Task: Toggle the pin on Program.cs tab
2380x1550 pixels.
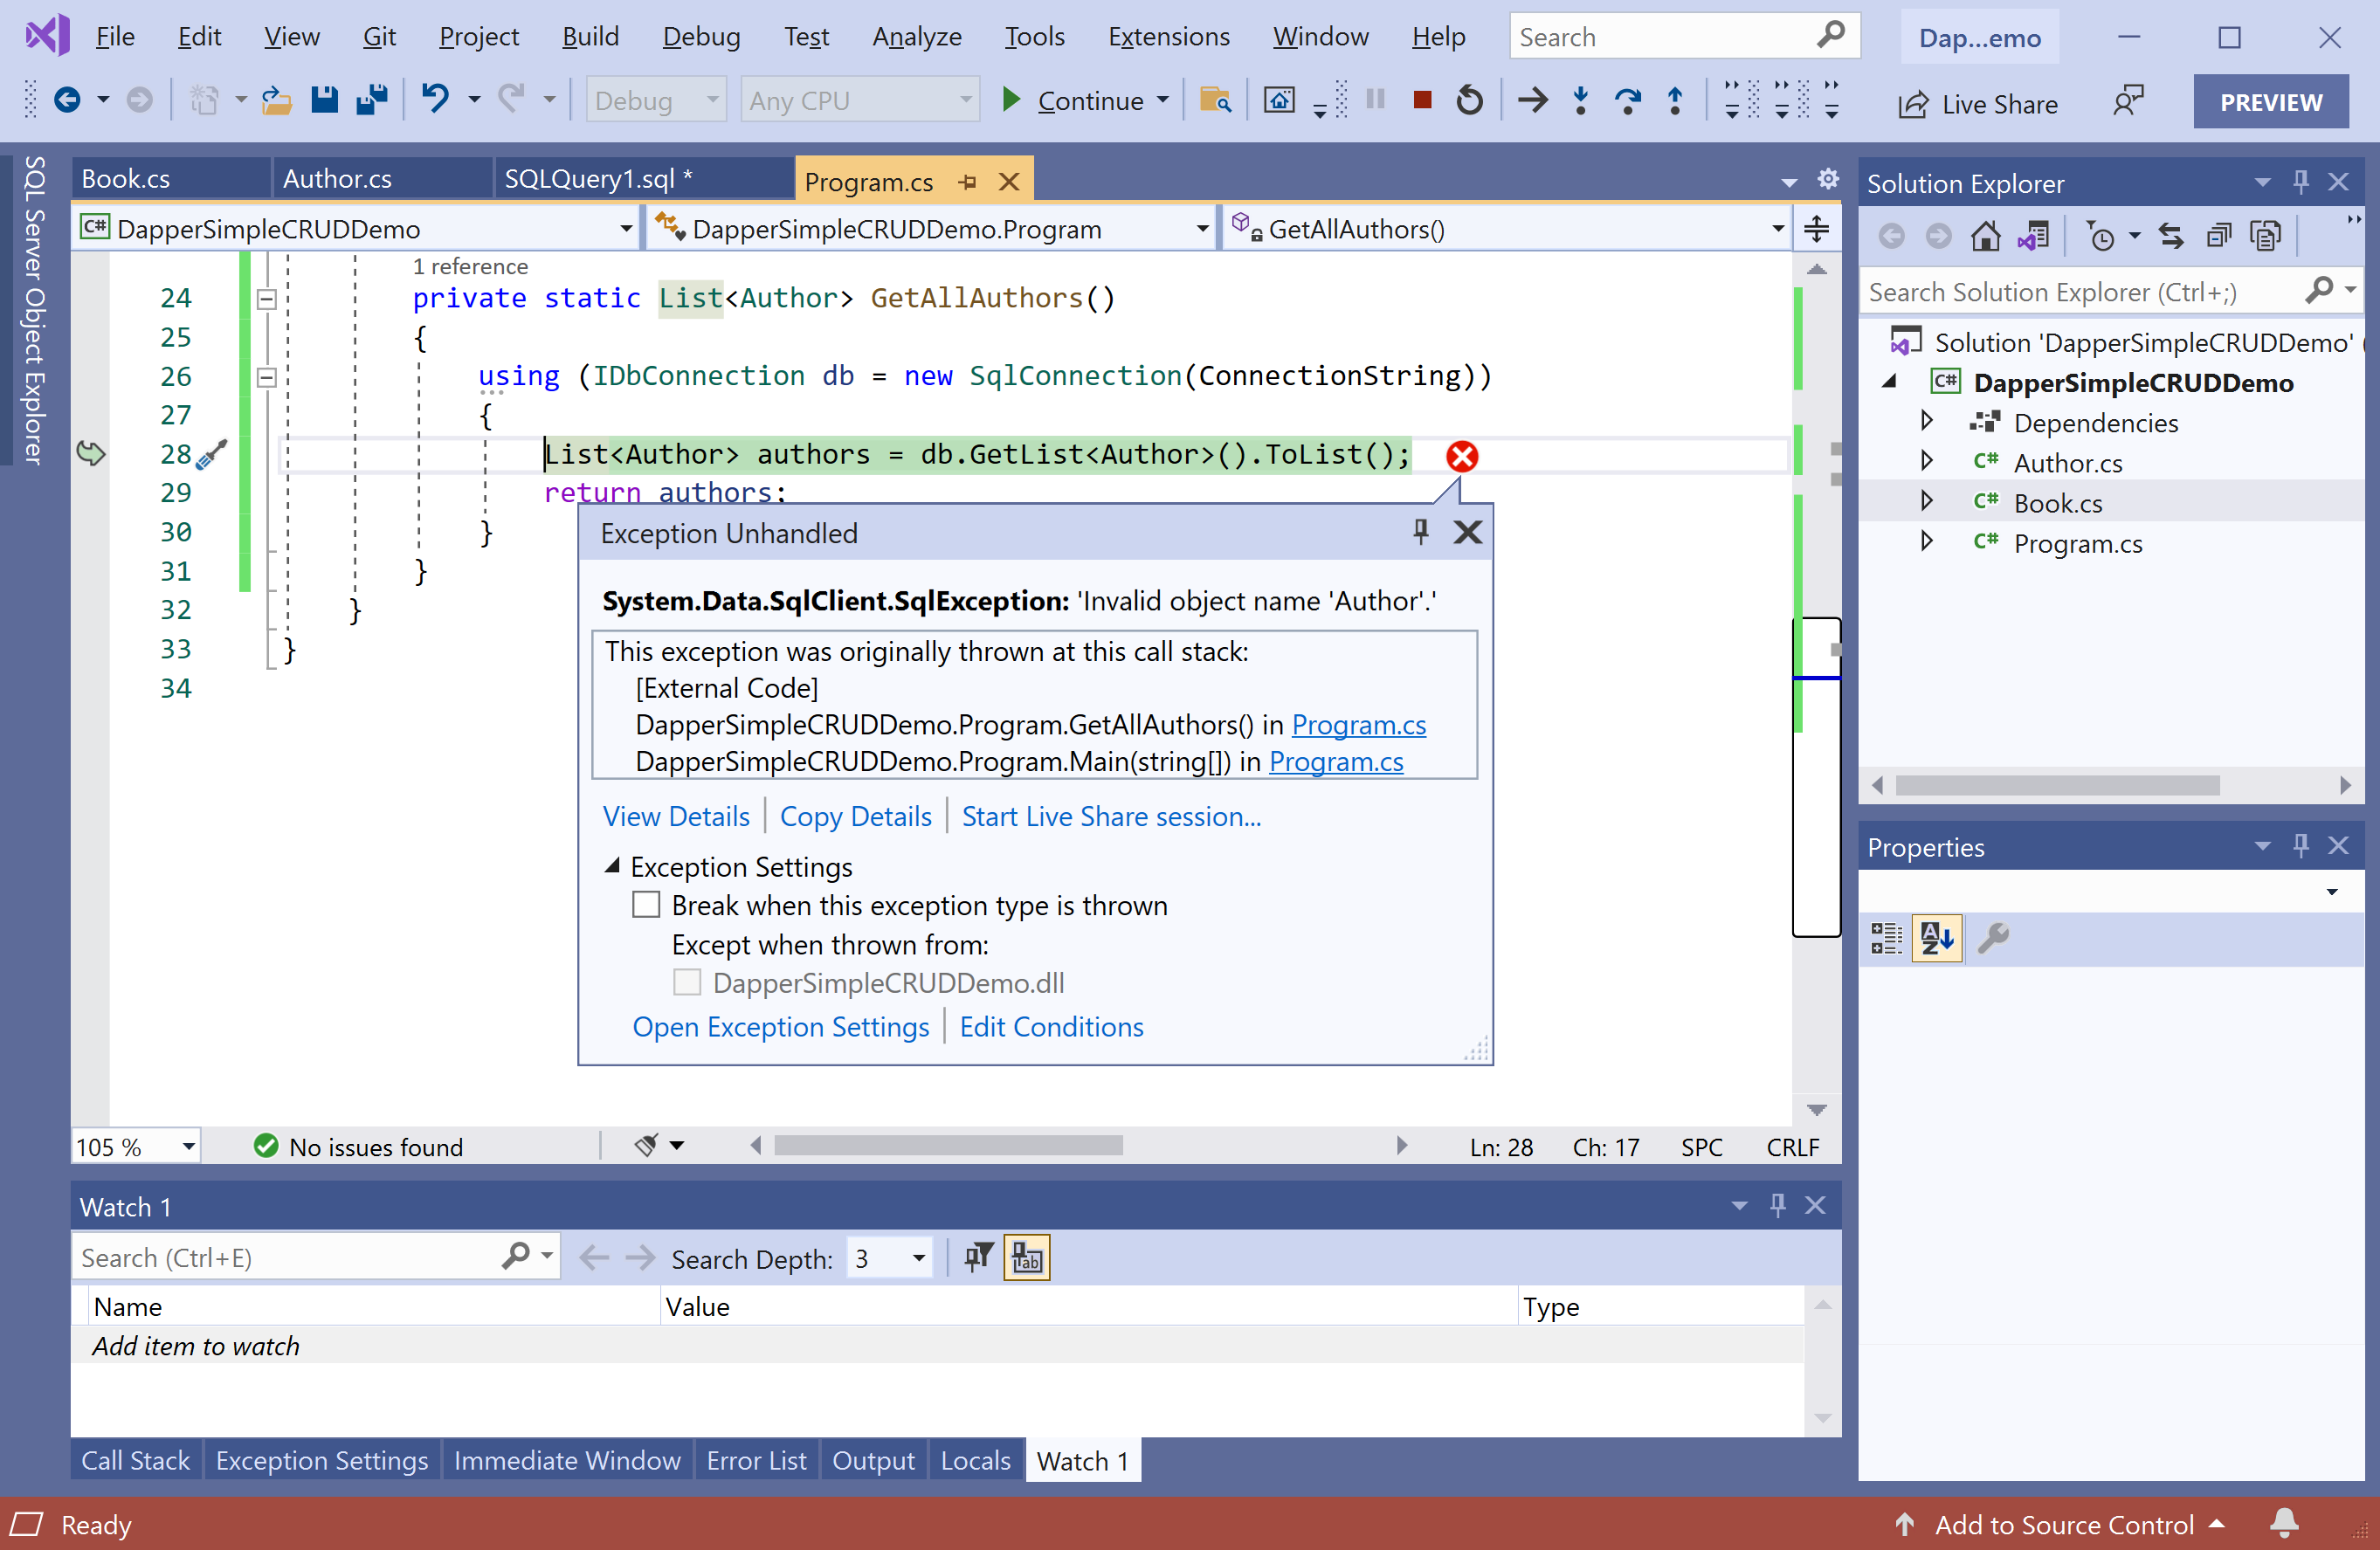Action: 967,182
